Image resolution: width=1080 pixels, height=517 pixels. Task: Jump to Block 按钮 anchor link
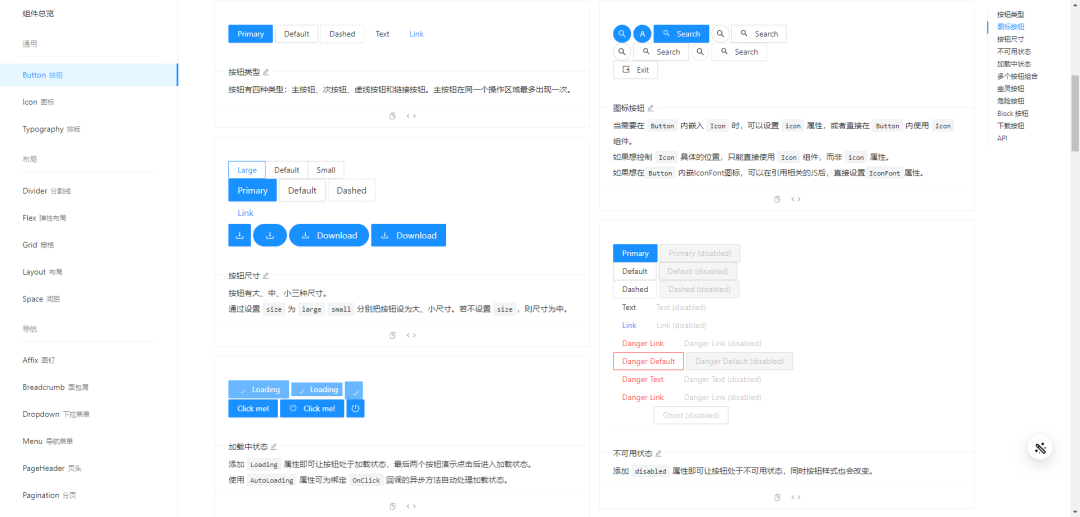(1012, 114)
